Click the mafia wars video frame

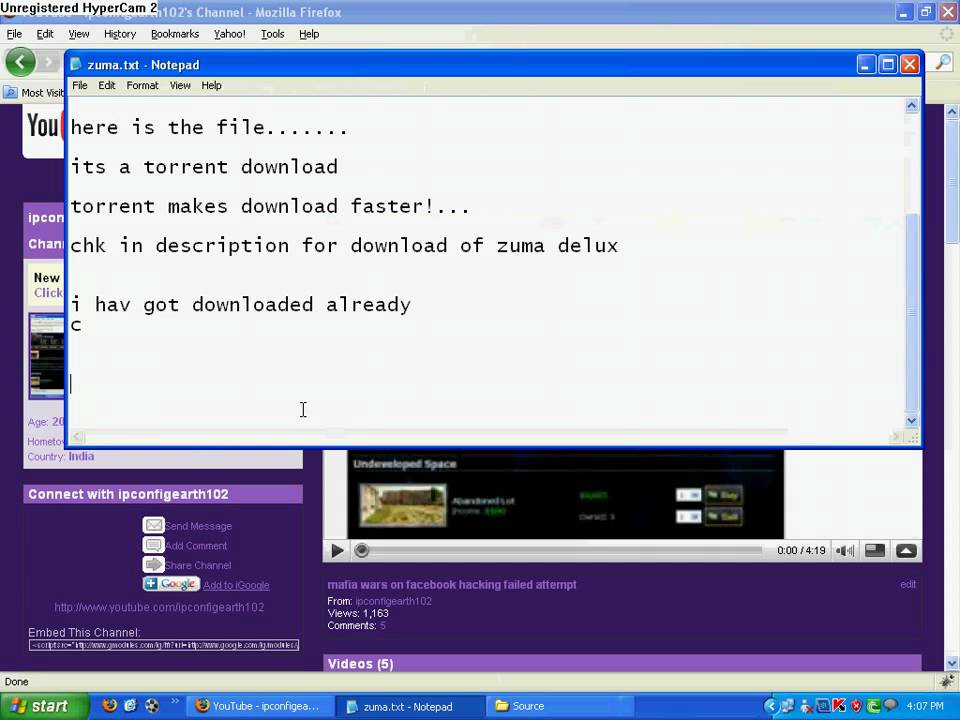coord(565,494)
